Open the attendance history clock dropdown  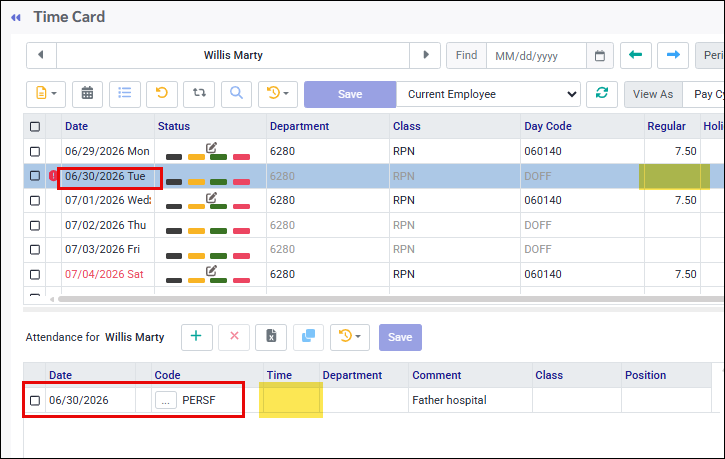350,337
